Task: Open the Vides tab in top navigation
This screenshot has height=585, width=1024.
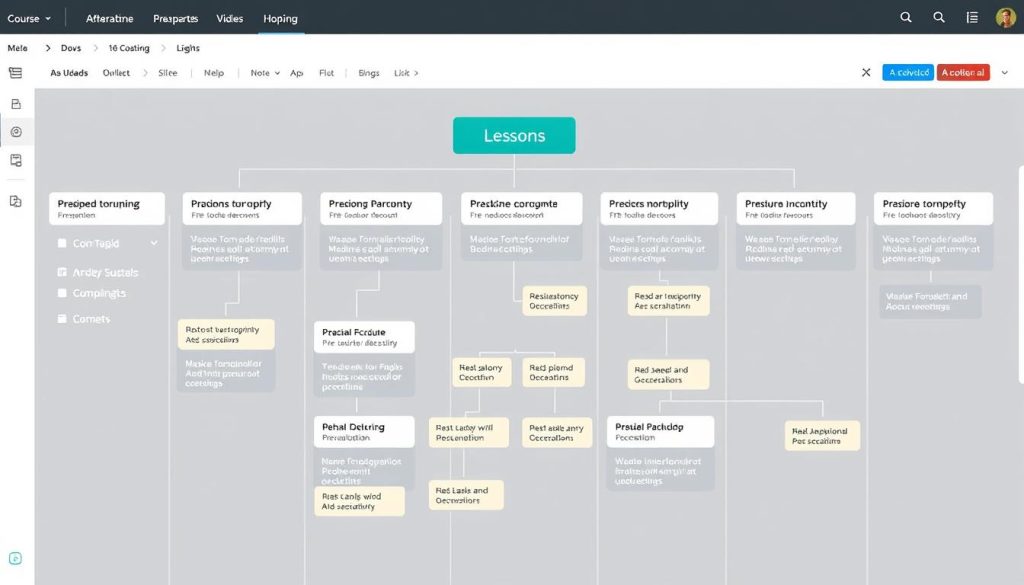Action: click(x=231, y=19)
